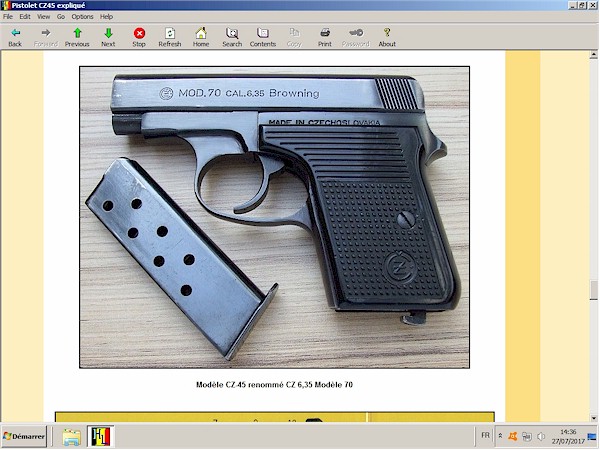Open the Search tool
Image resolution: width=600 pixels, height=450 pixels.
[x=232, y=37]
